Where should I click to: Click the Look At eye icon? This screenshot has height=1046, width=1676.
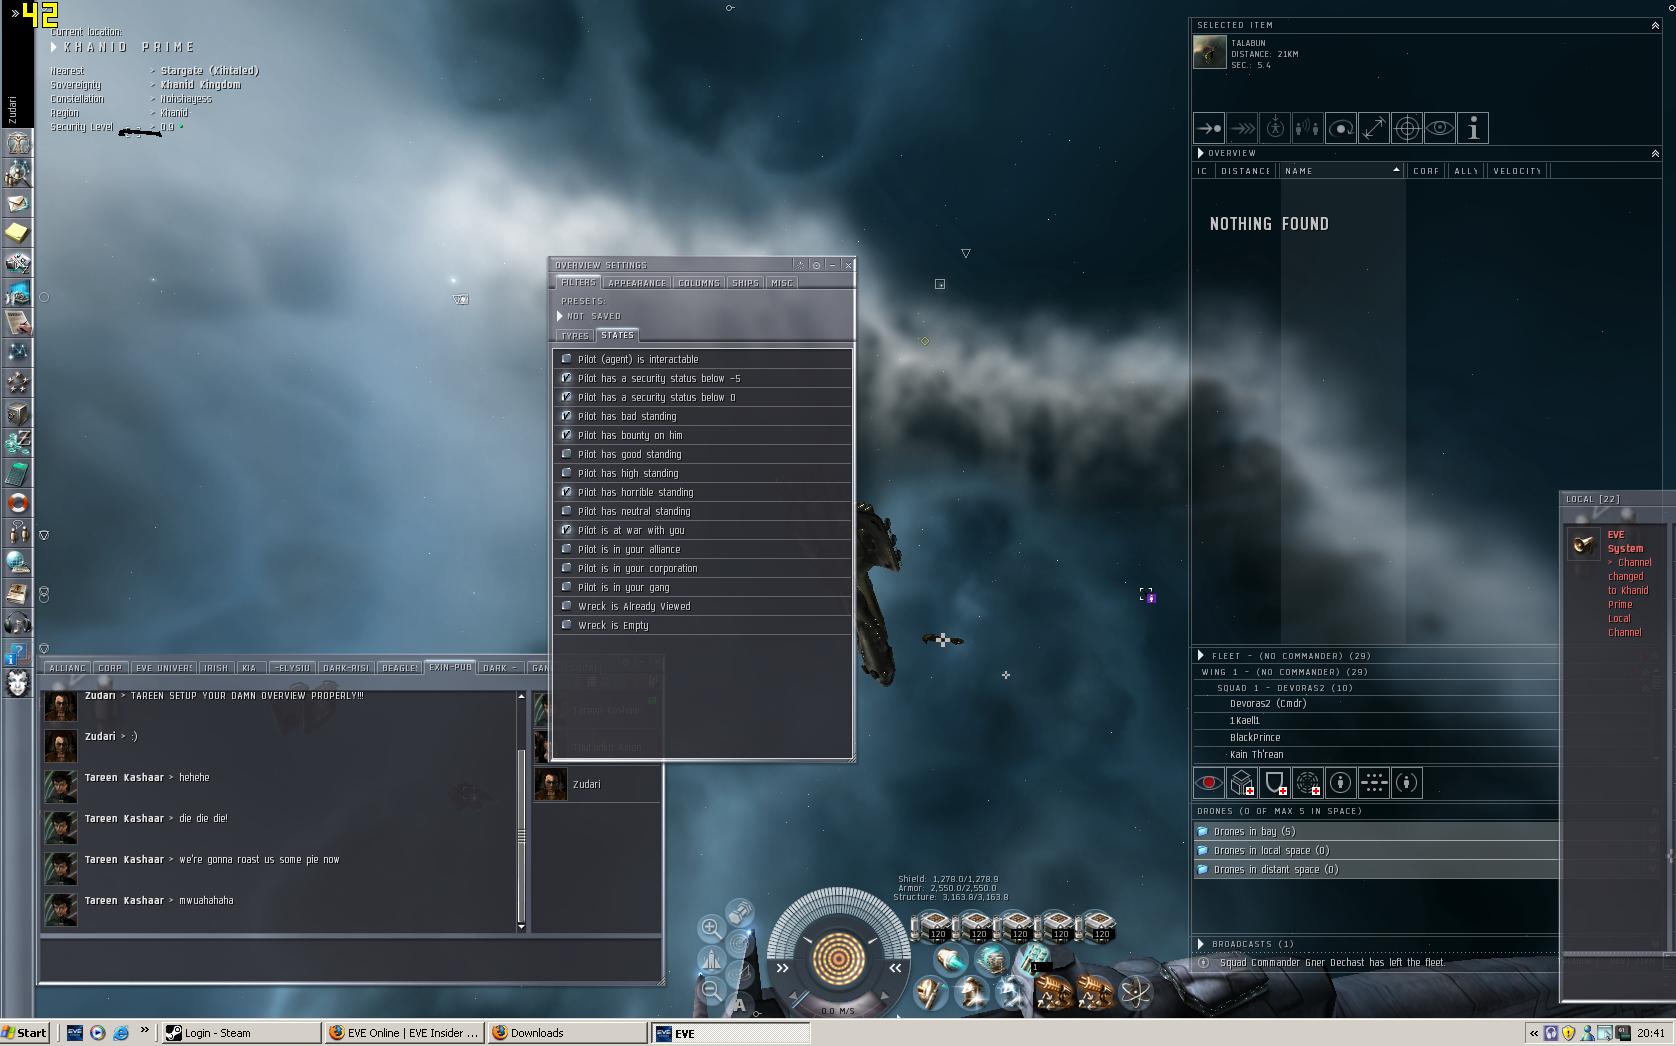tap(1440, 128)
